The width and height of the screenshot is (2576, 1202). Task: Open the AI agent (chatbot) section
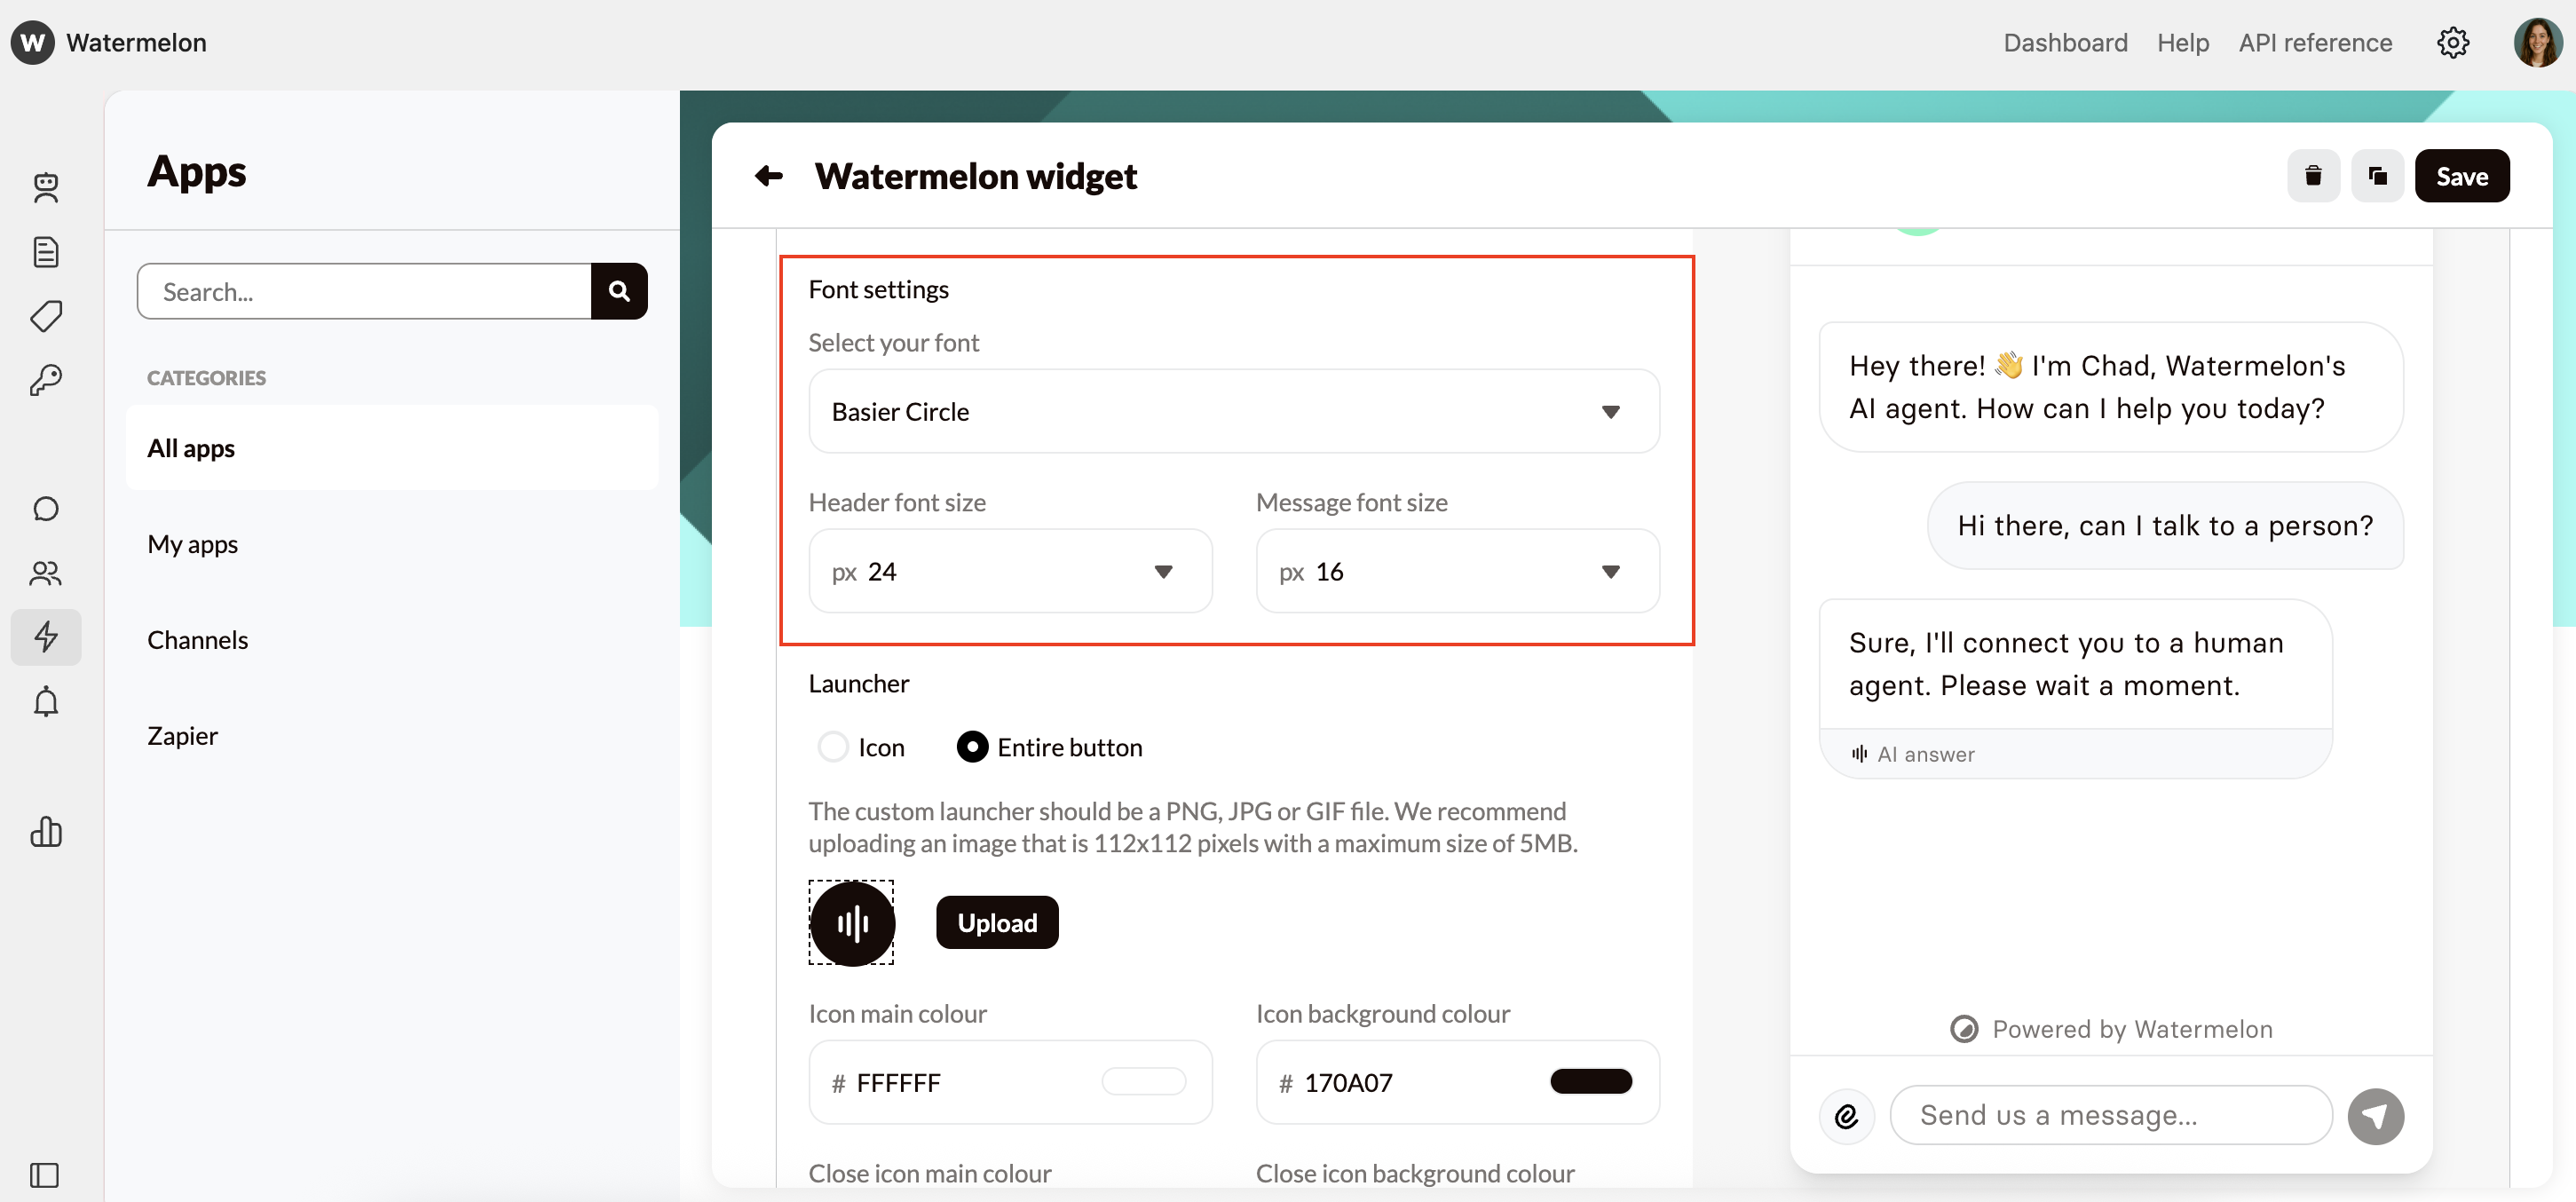[x=46, y=188]
